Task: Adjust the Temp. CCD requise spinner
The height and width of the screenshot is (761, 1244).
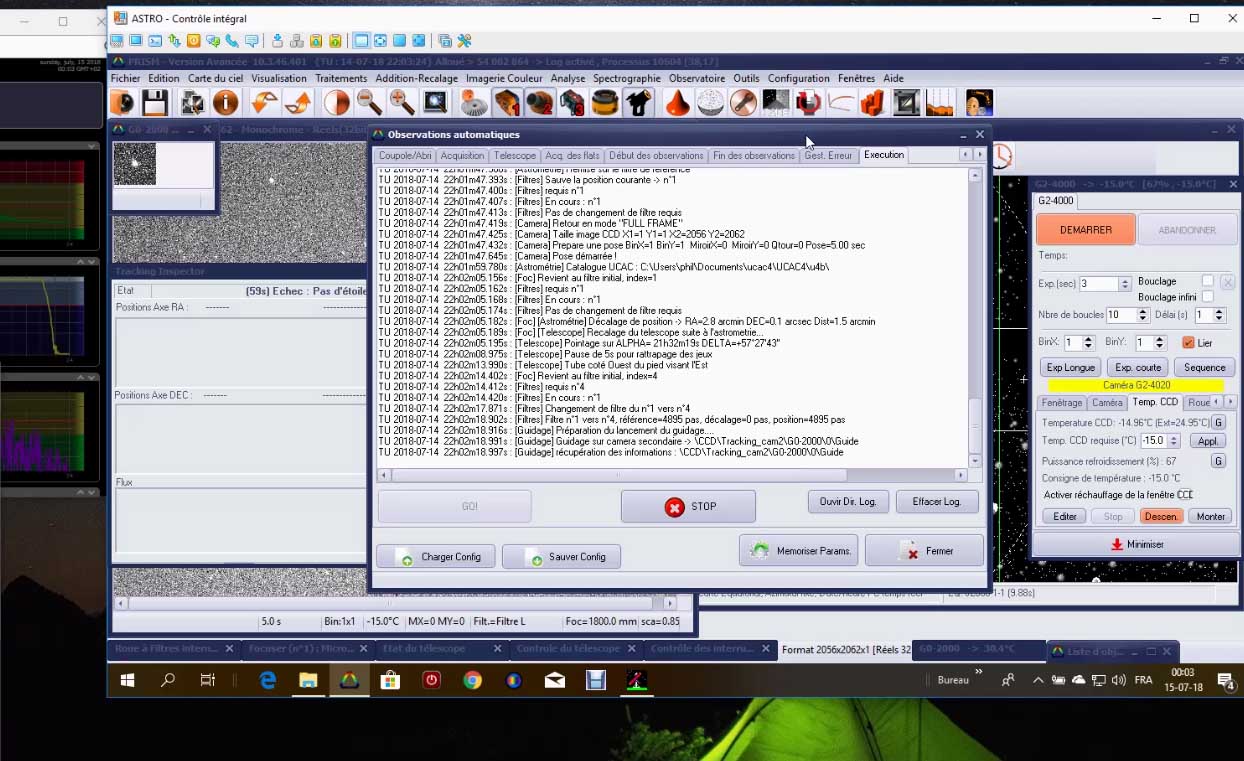Action: click(1174, 441)
